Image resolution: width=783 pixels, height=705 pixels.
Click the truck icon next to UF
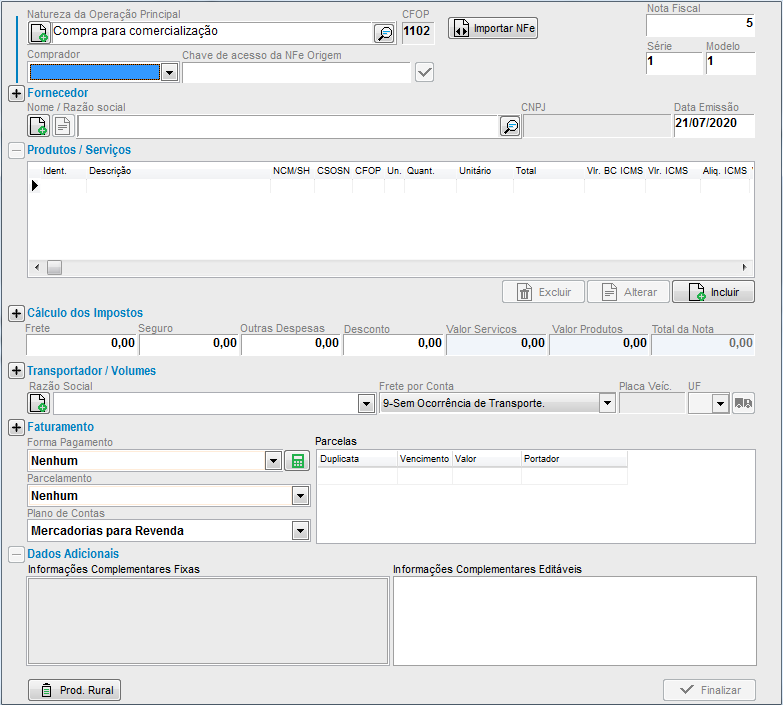coord(744,403)
